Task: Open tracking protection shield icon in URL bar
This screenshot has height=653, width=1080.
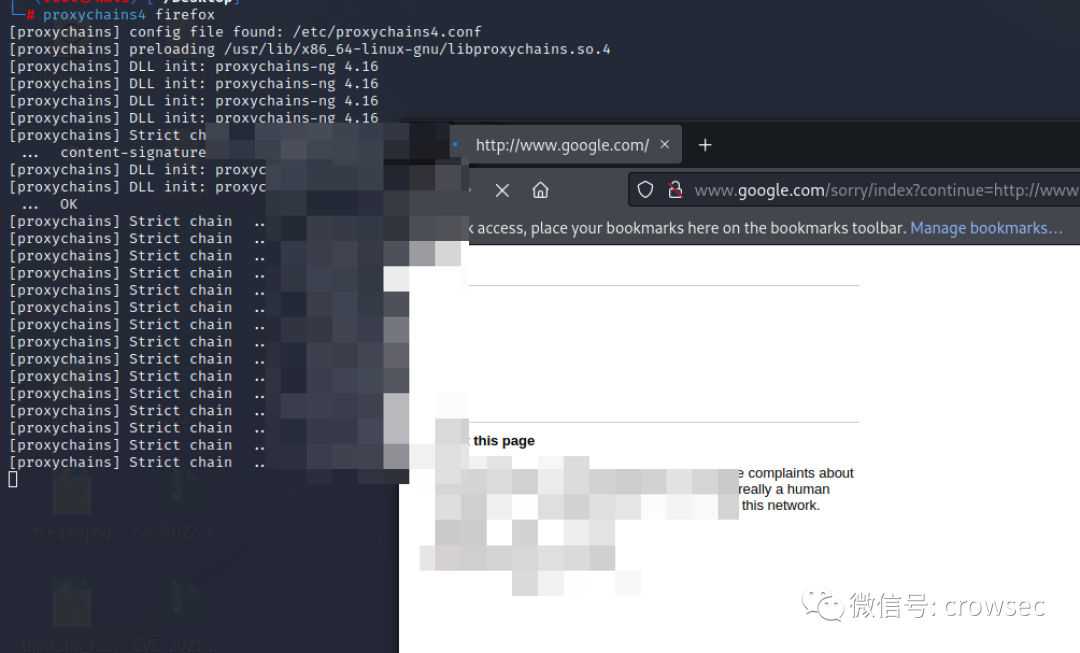Action: [x=645, y=190]
